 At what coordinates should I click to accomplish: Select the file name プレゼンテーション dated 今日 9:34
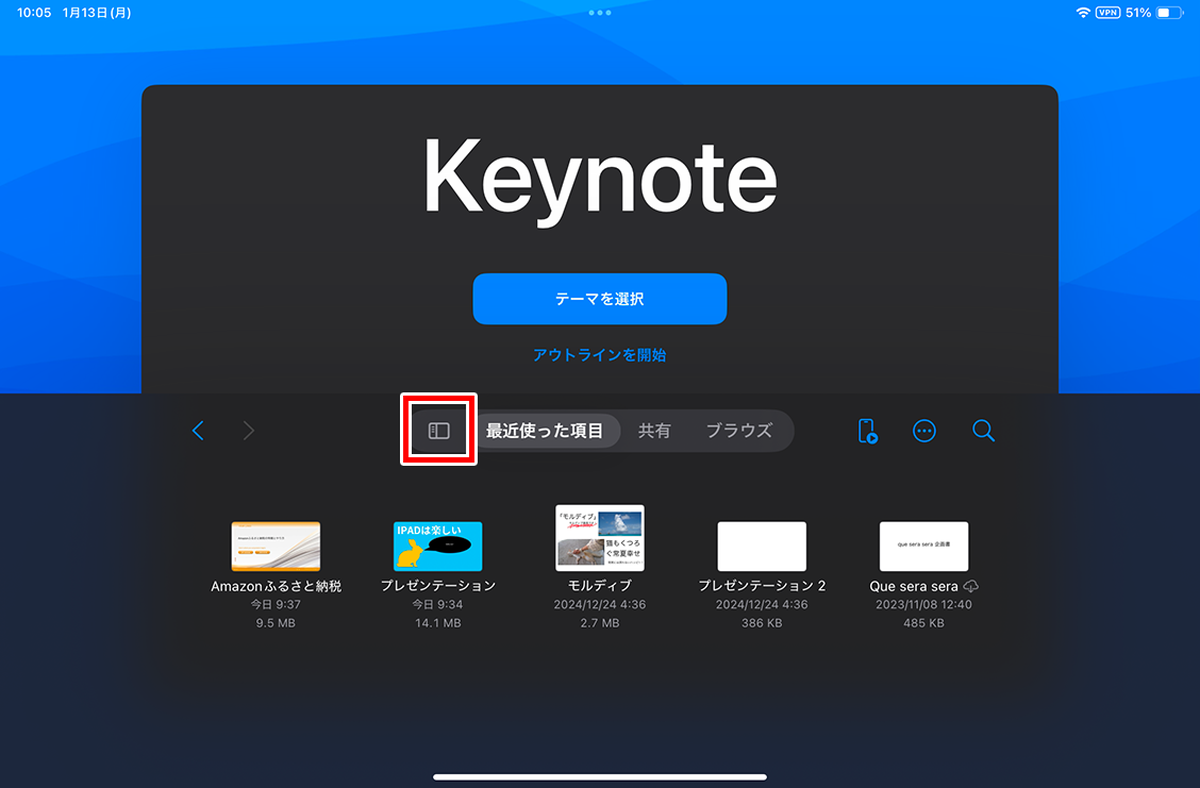click(438, 586)
